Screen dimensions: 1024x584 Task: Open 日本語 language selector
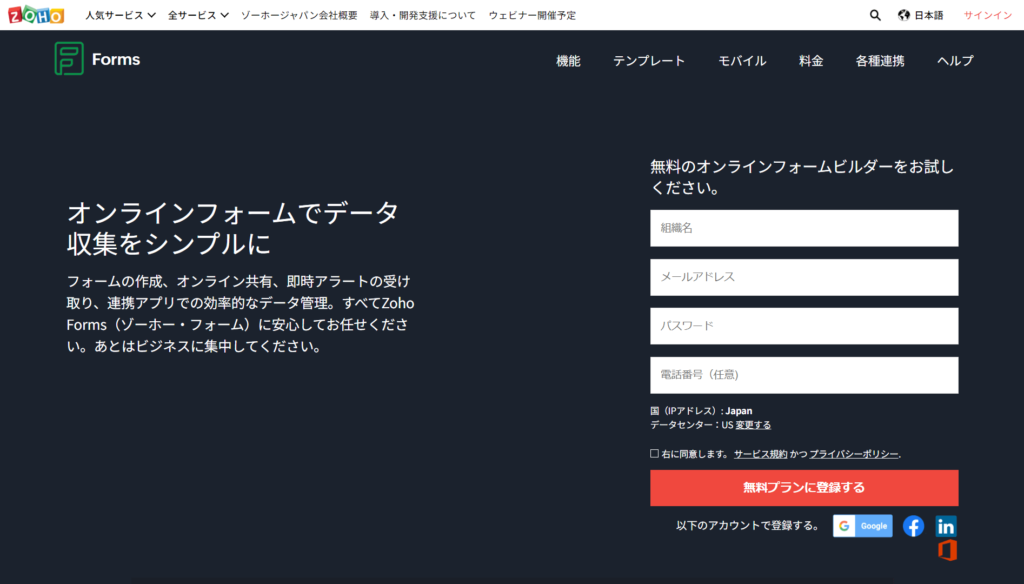[x=928, y=15]
